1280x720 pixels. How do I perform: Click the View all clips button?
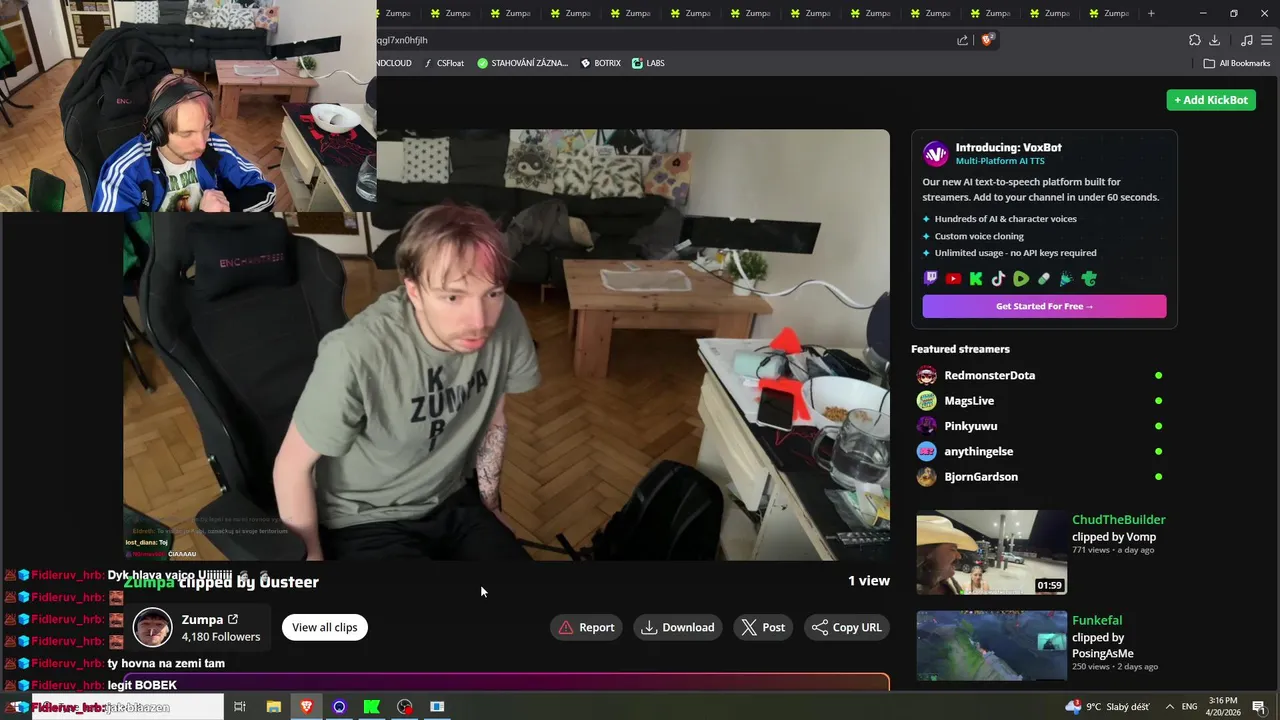tap(324, 627)
